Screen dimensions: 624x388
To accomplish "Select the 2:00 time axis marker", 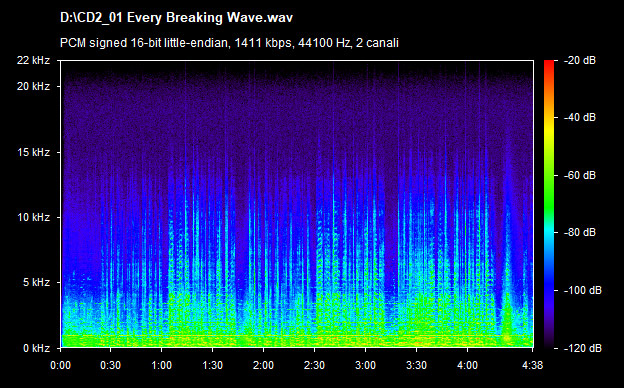I will point(263,365).
